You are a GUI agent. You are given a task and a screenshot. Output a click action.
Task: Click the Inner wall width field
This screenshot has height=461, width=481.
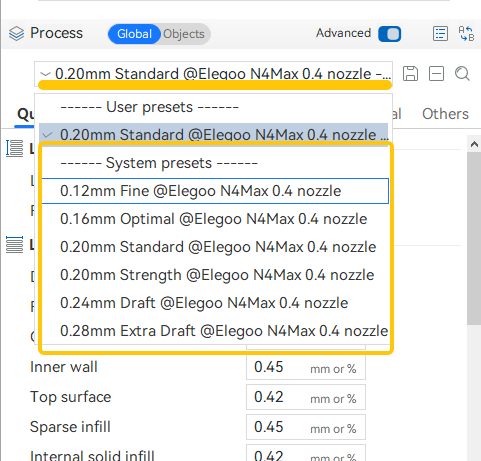306,367
